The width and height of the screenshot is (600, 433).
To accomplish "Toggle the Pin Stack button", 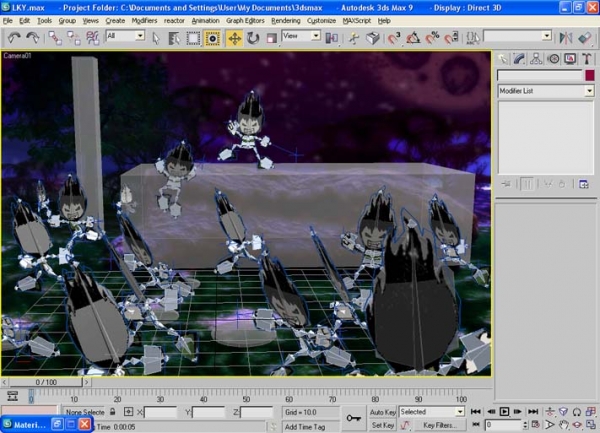I will 506,184.
